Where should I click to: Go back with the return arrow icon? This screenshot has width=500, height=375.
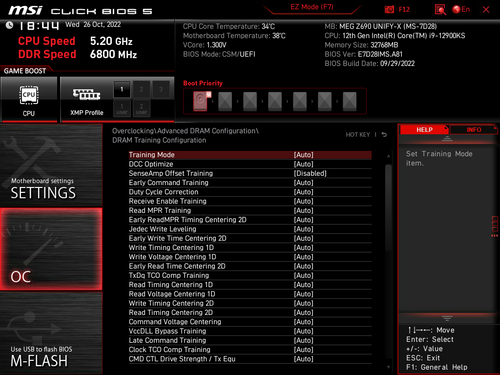point(384,135)
